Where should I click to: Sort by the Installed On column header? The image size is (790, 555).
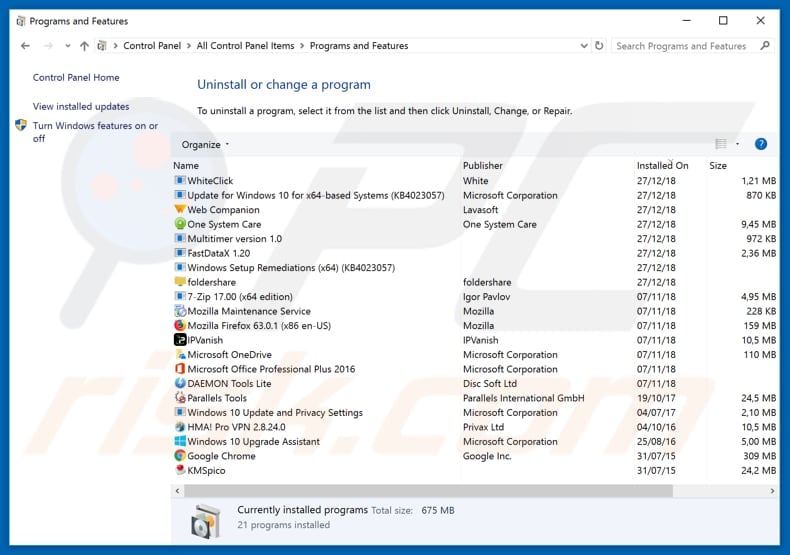[x=662, y=165]
